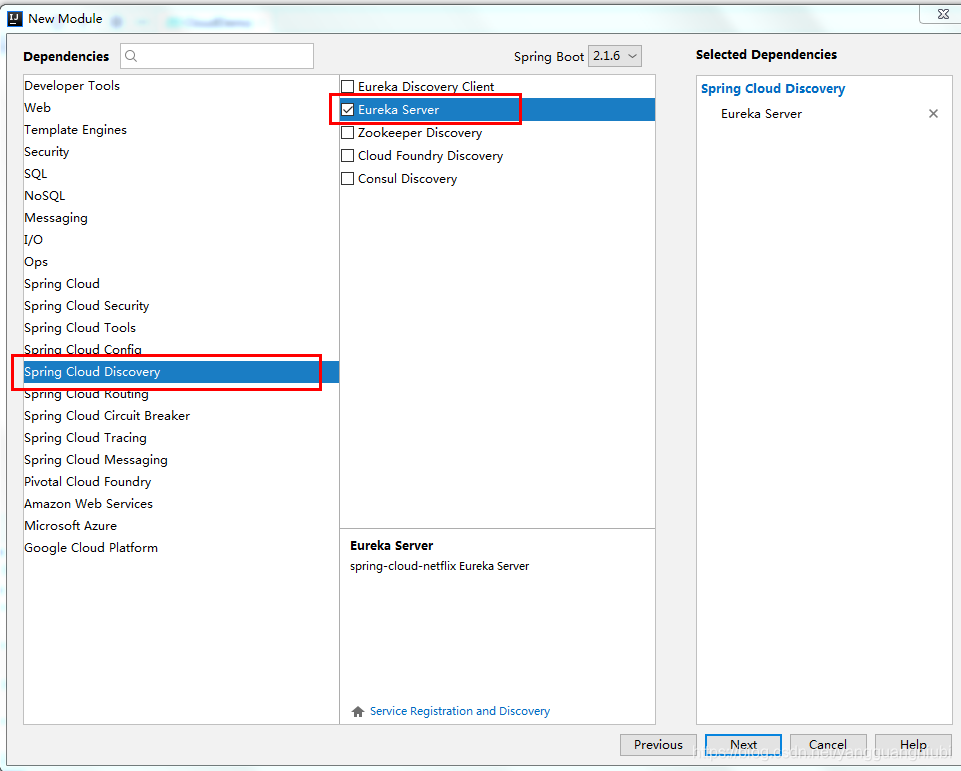Click the Eureka Discovery Client label

click(426, 86)
